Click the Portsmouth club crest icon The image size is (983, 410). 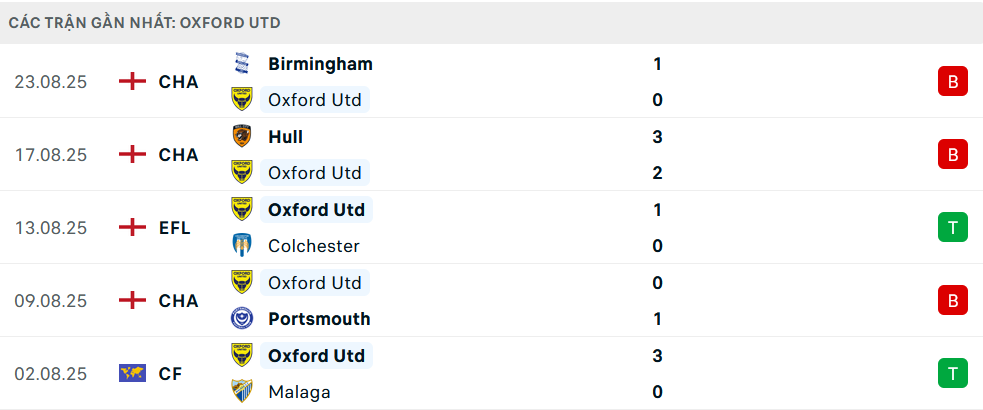pos(241,319)
